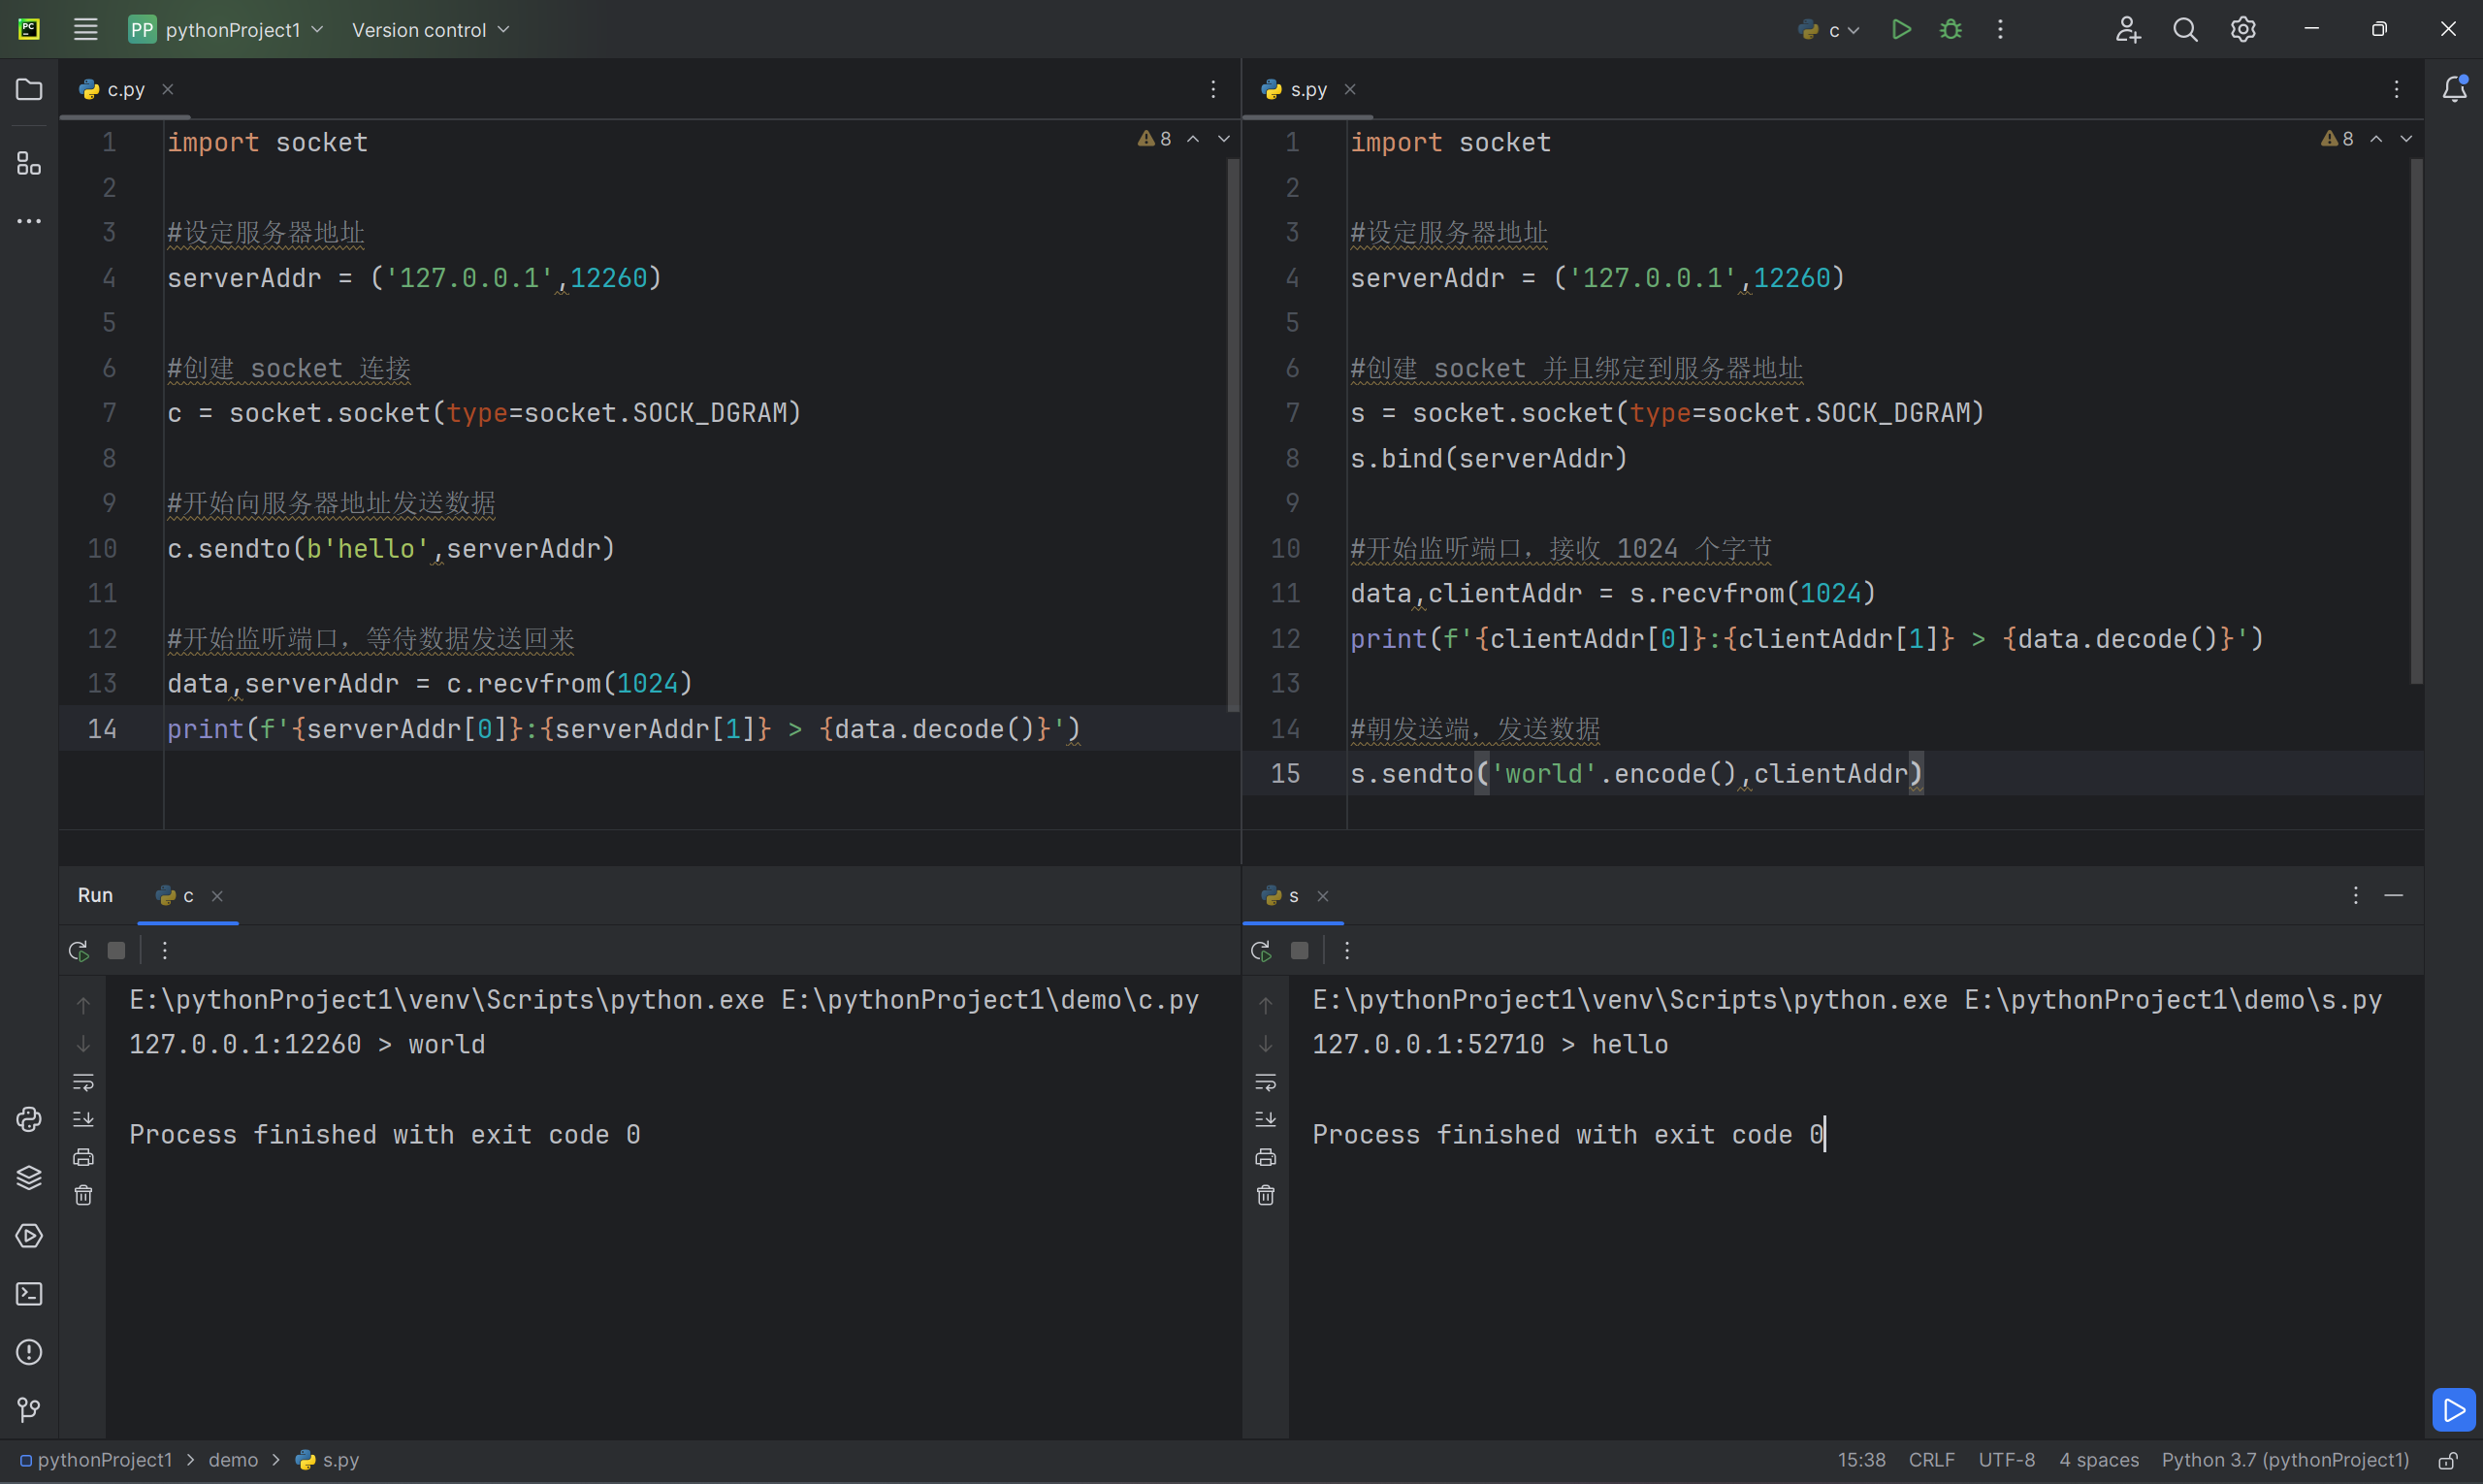2483x1484 pixels.
Task: Open the main hamburger menu
Action: click(x=86, y=29)
